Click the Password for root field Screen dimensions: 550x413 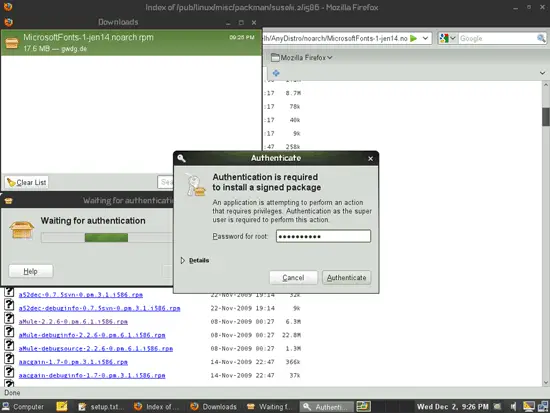pos(323,236)
